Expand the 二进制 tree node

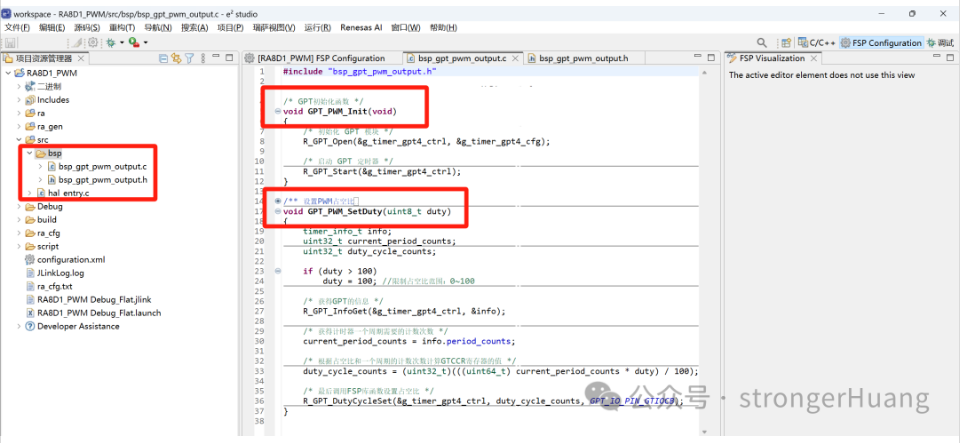click(x=18, y=86)
